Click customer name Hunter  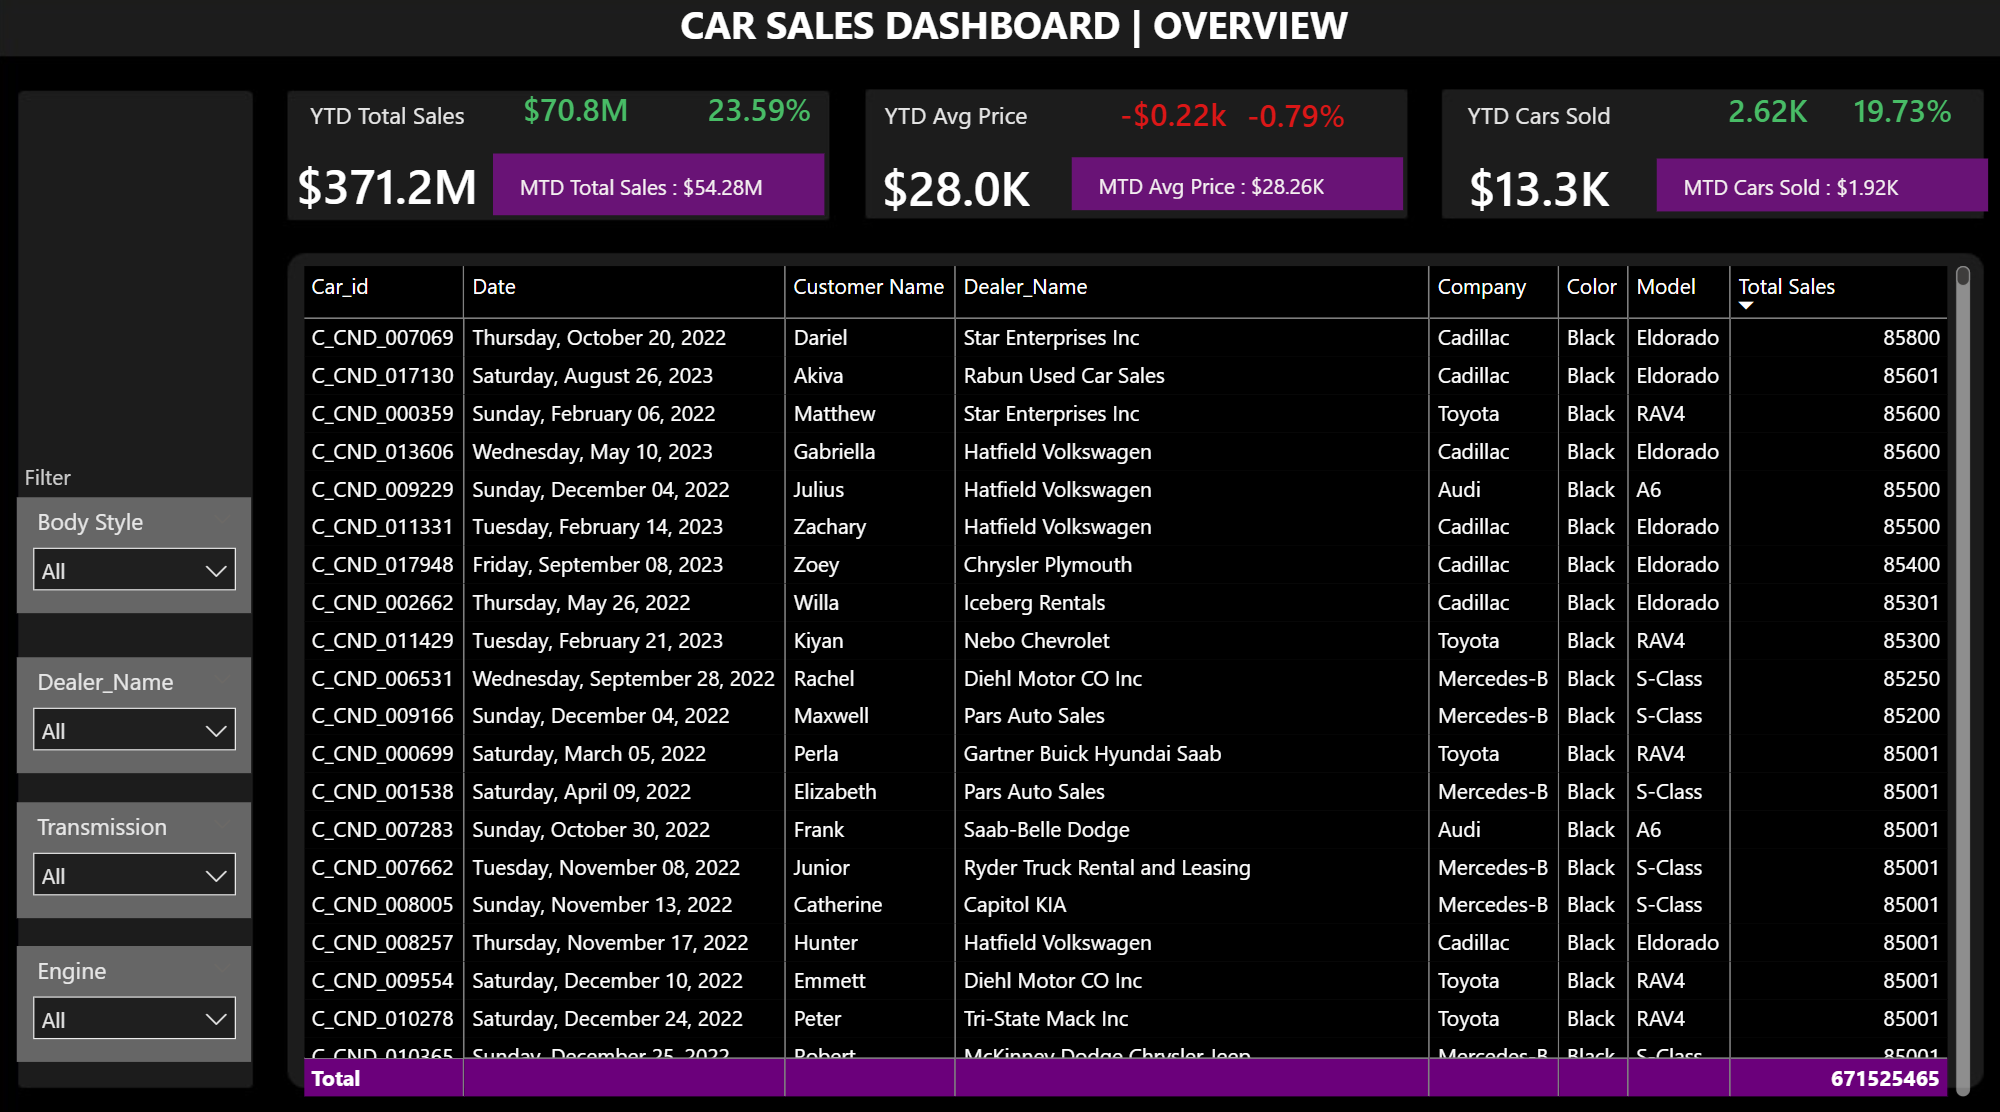(x=825, y=943)
